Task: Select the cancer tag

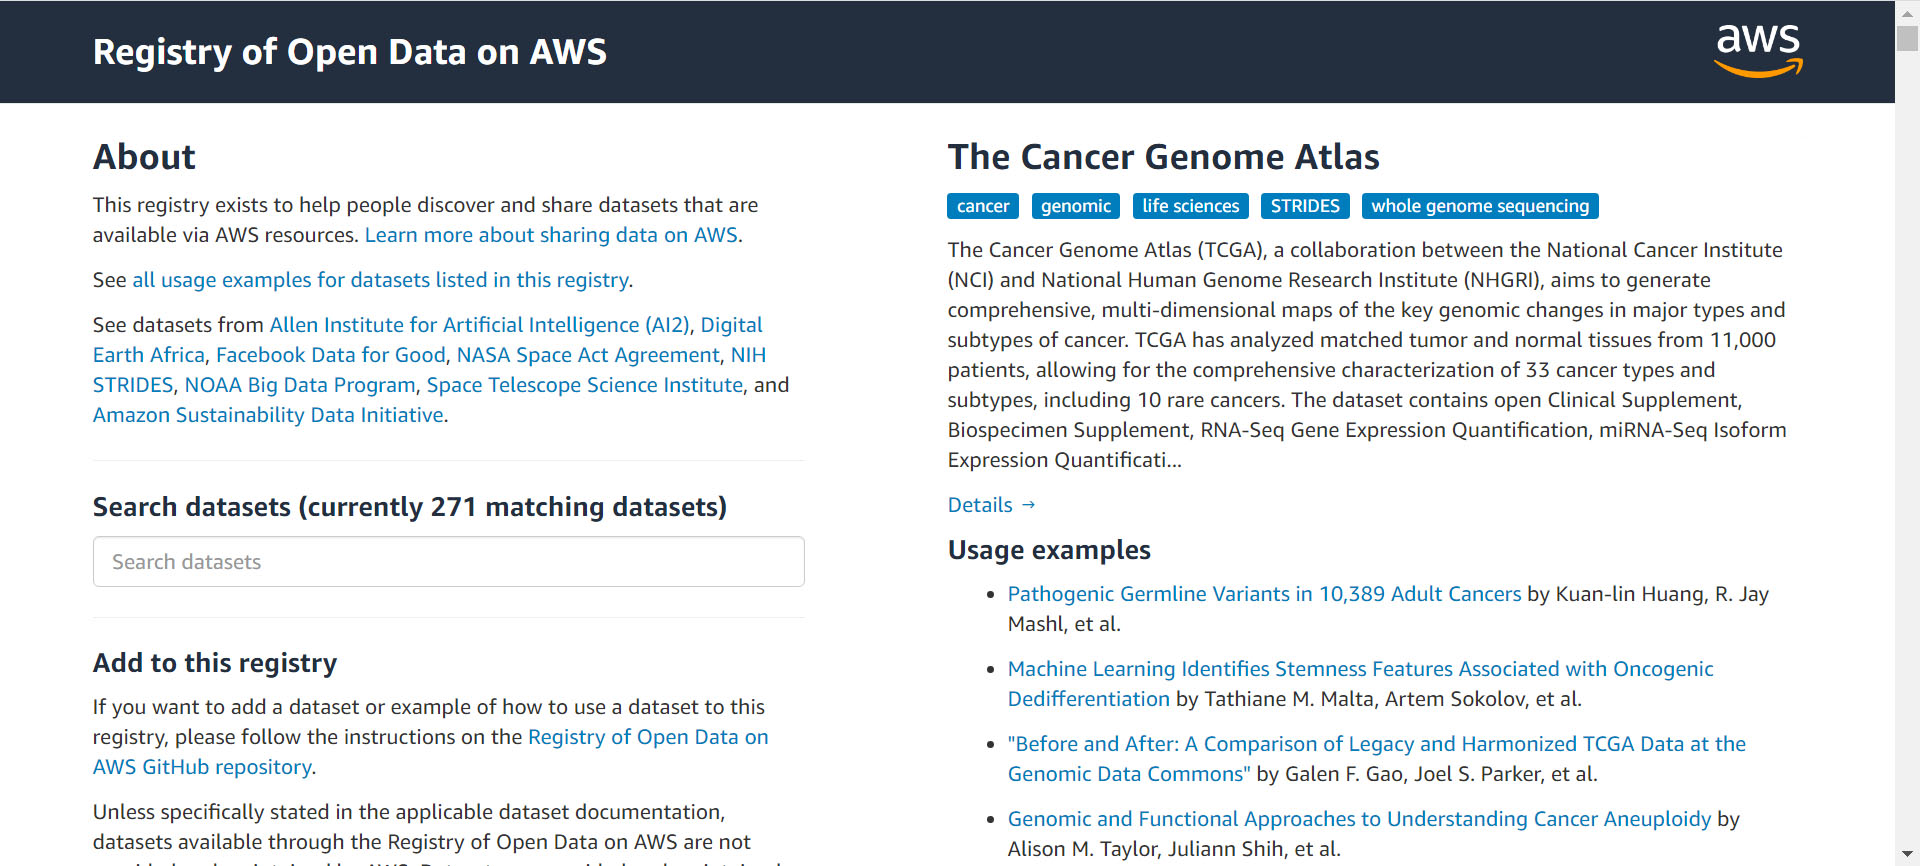Action: tap(983, 206)
